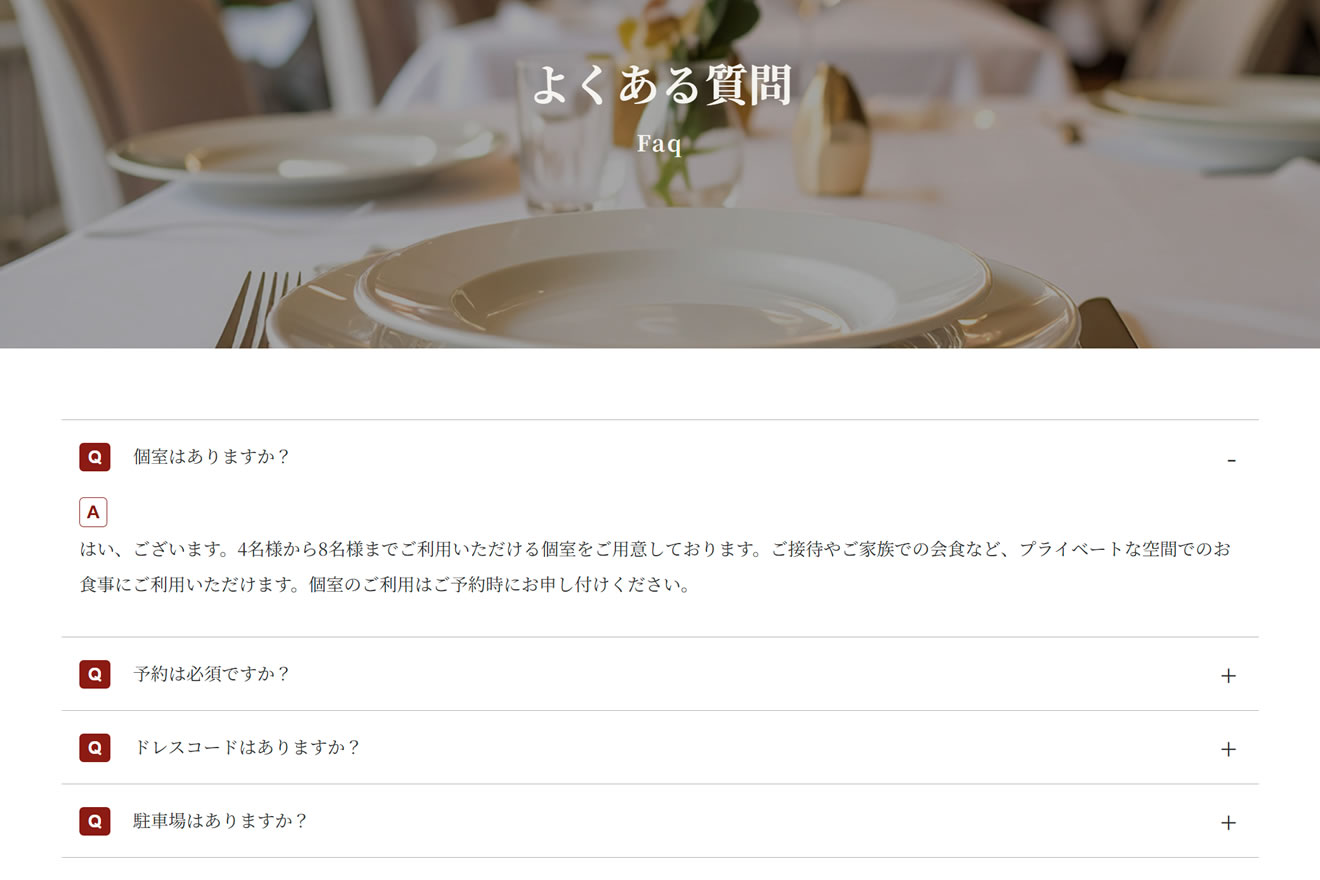The width and height of the screenshot is (1320, 880).
Task: Open the question ドレスコードはありますか？
Action: [x=247, y=747]
